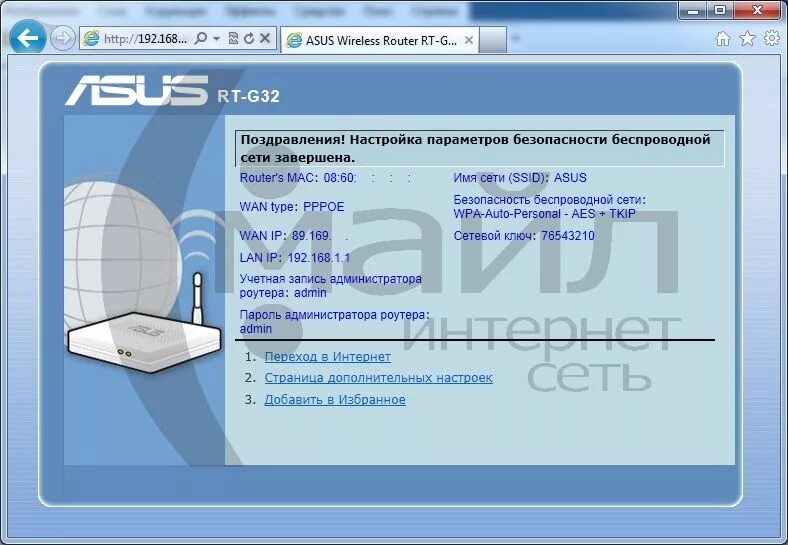The height and width of the screenshot is (545, 788).
Task: Click the WPA-Auto-Personal - AES + TKIP text
Action: [544, 214]
